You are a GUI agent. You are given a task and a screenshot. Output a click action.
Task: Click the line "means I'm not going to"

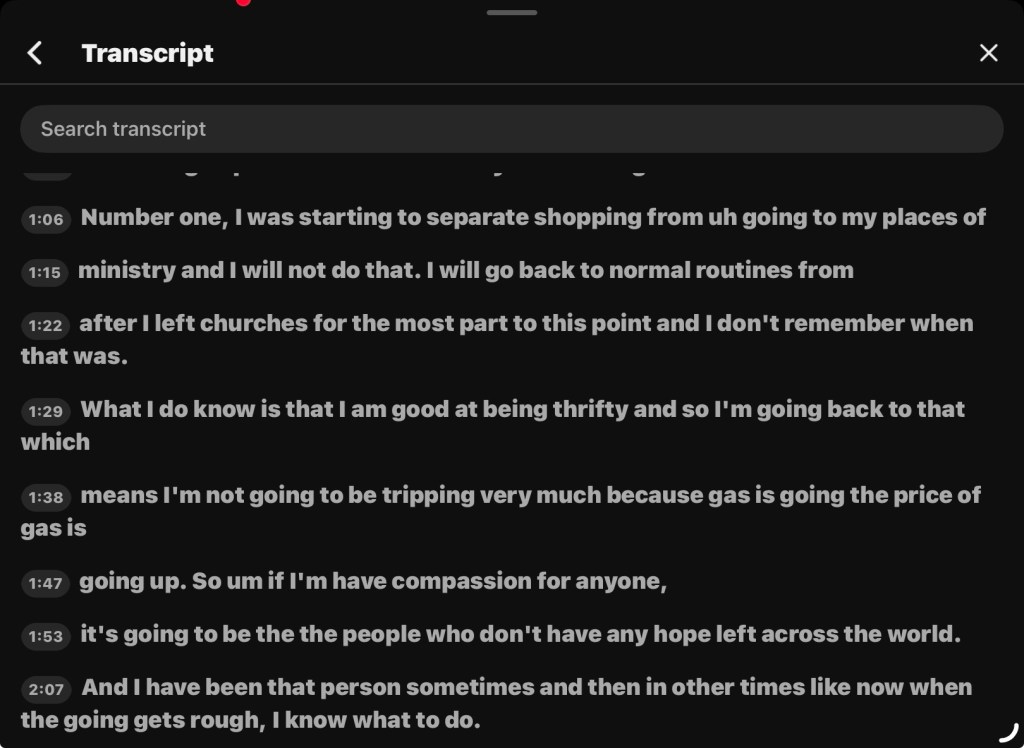(530, 495)
